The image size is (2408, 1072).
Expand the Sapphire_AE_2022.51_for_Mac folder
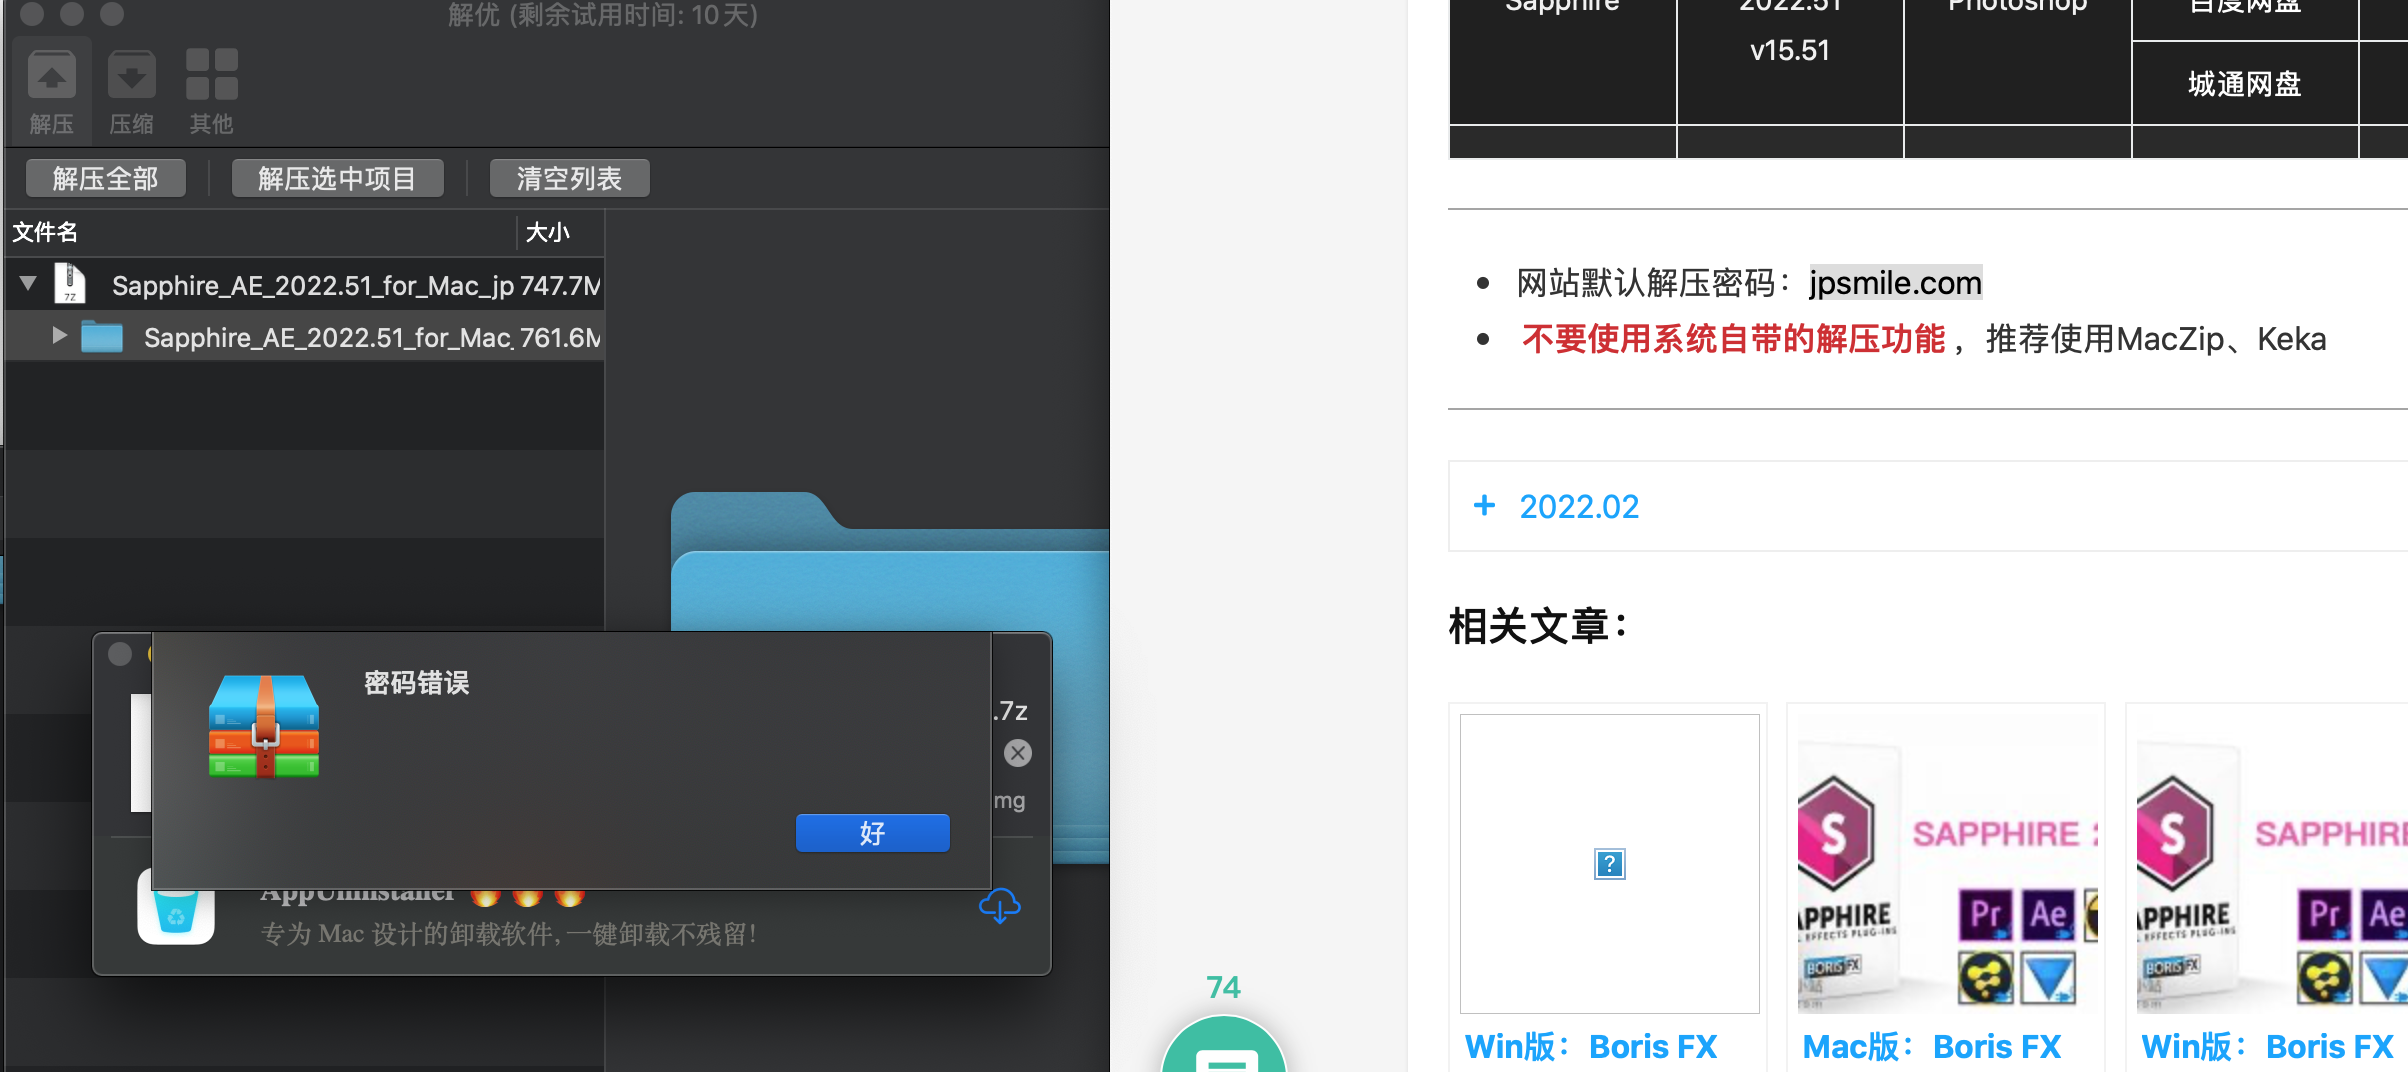pyautogui.click(x=59, y=336)
